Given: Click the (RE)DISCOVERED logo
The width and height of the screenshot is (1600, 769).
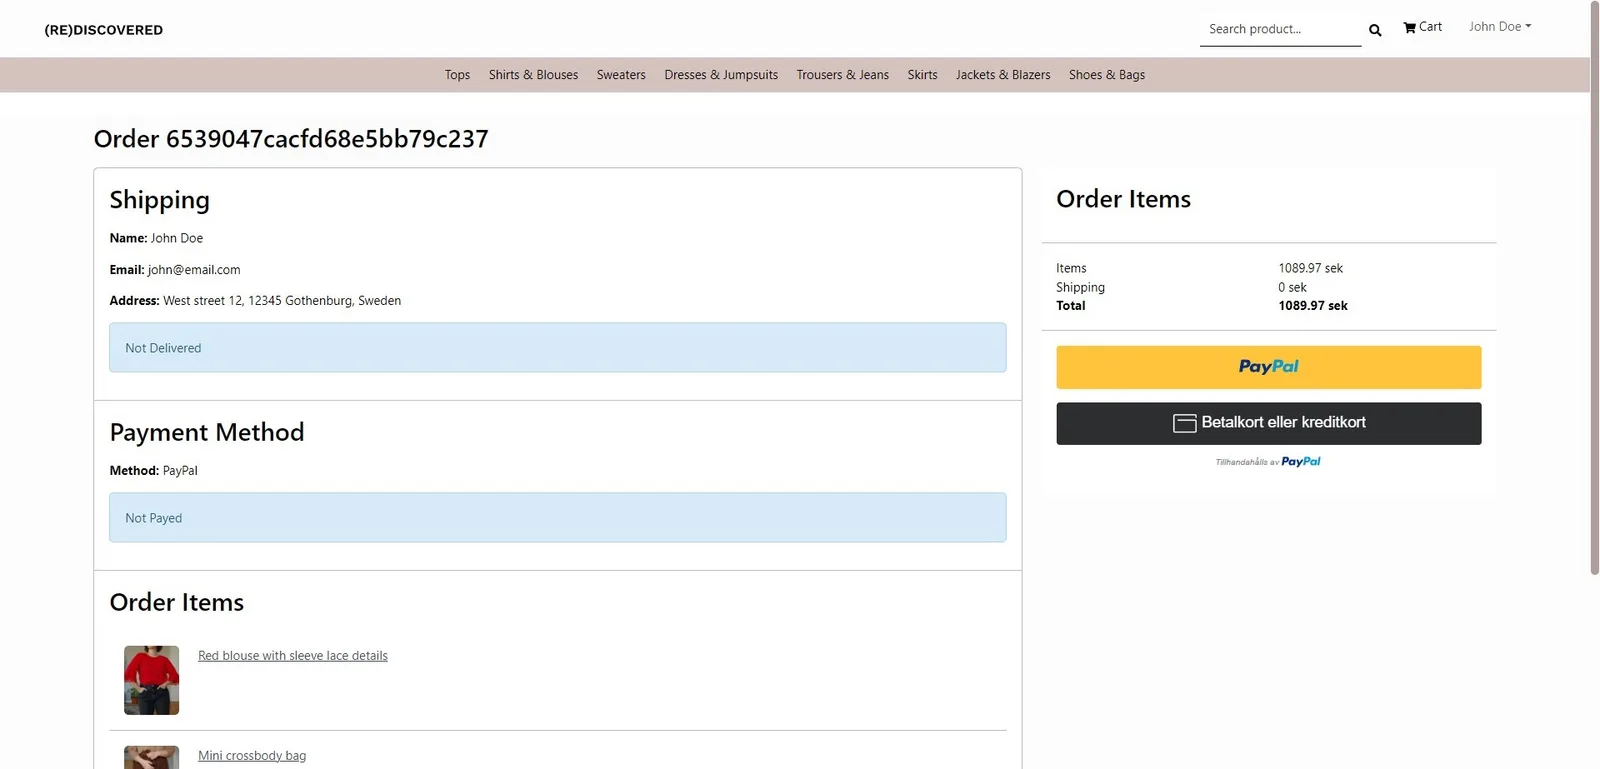Looking at the screenshot, I should [x=104, y=30].
